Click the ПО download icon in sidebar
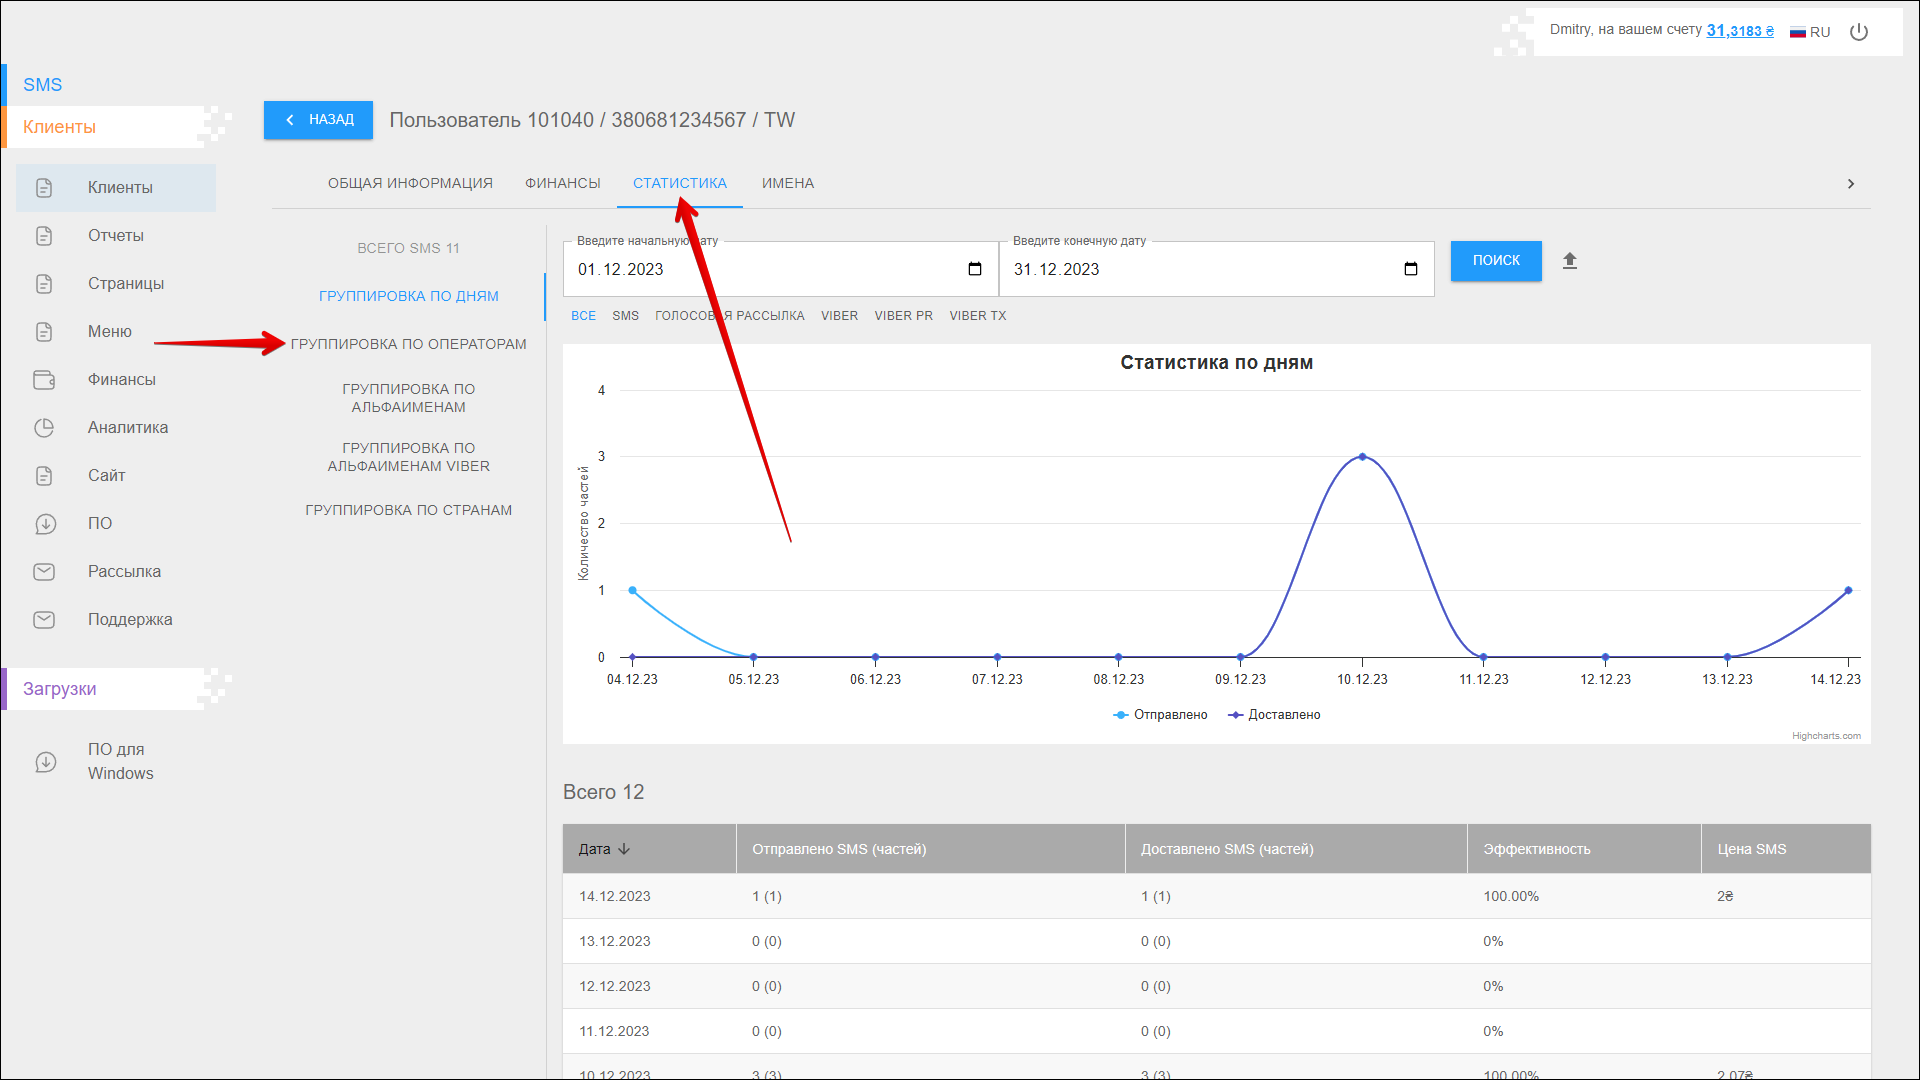 (x=44, y=524)
